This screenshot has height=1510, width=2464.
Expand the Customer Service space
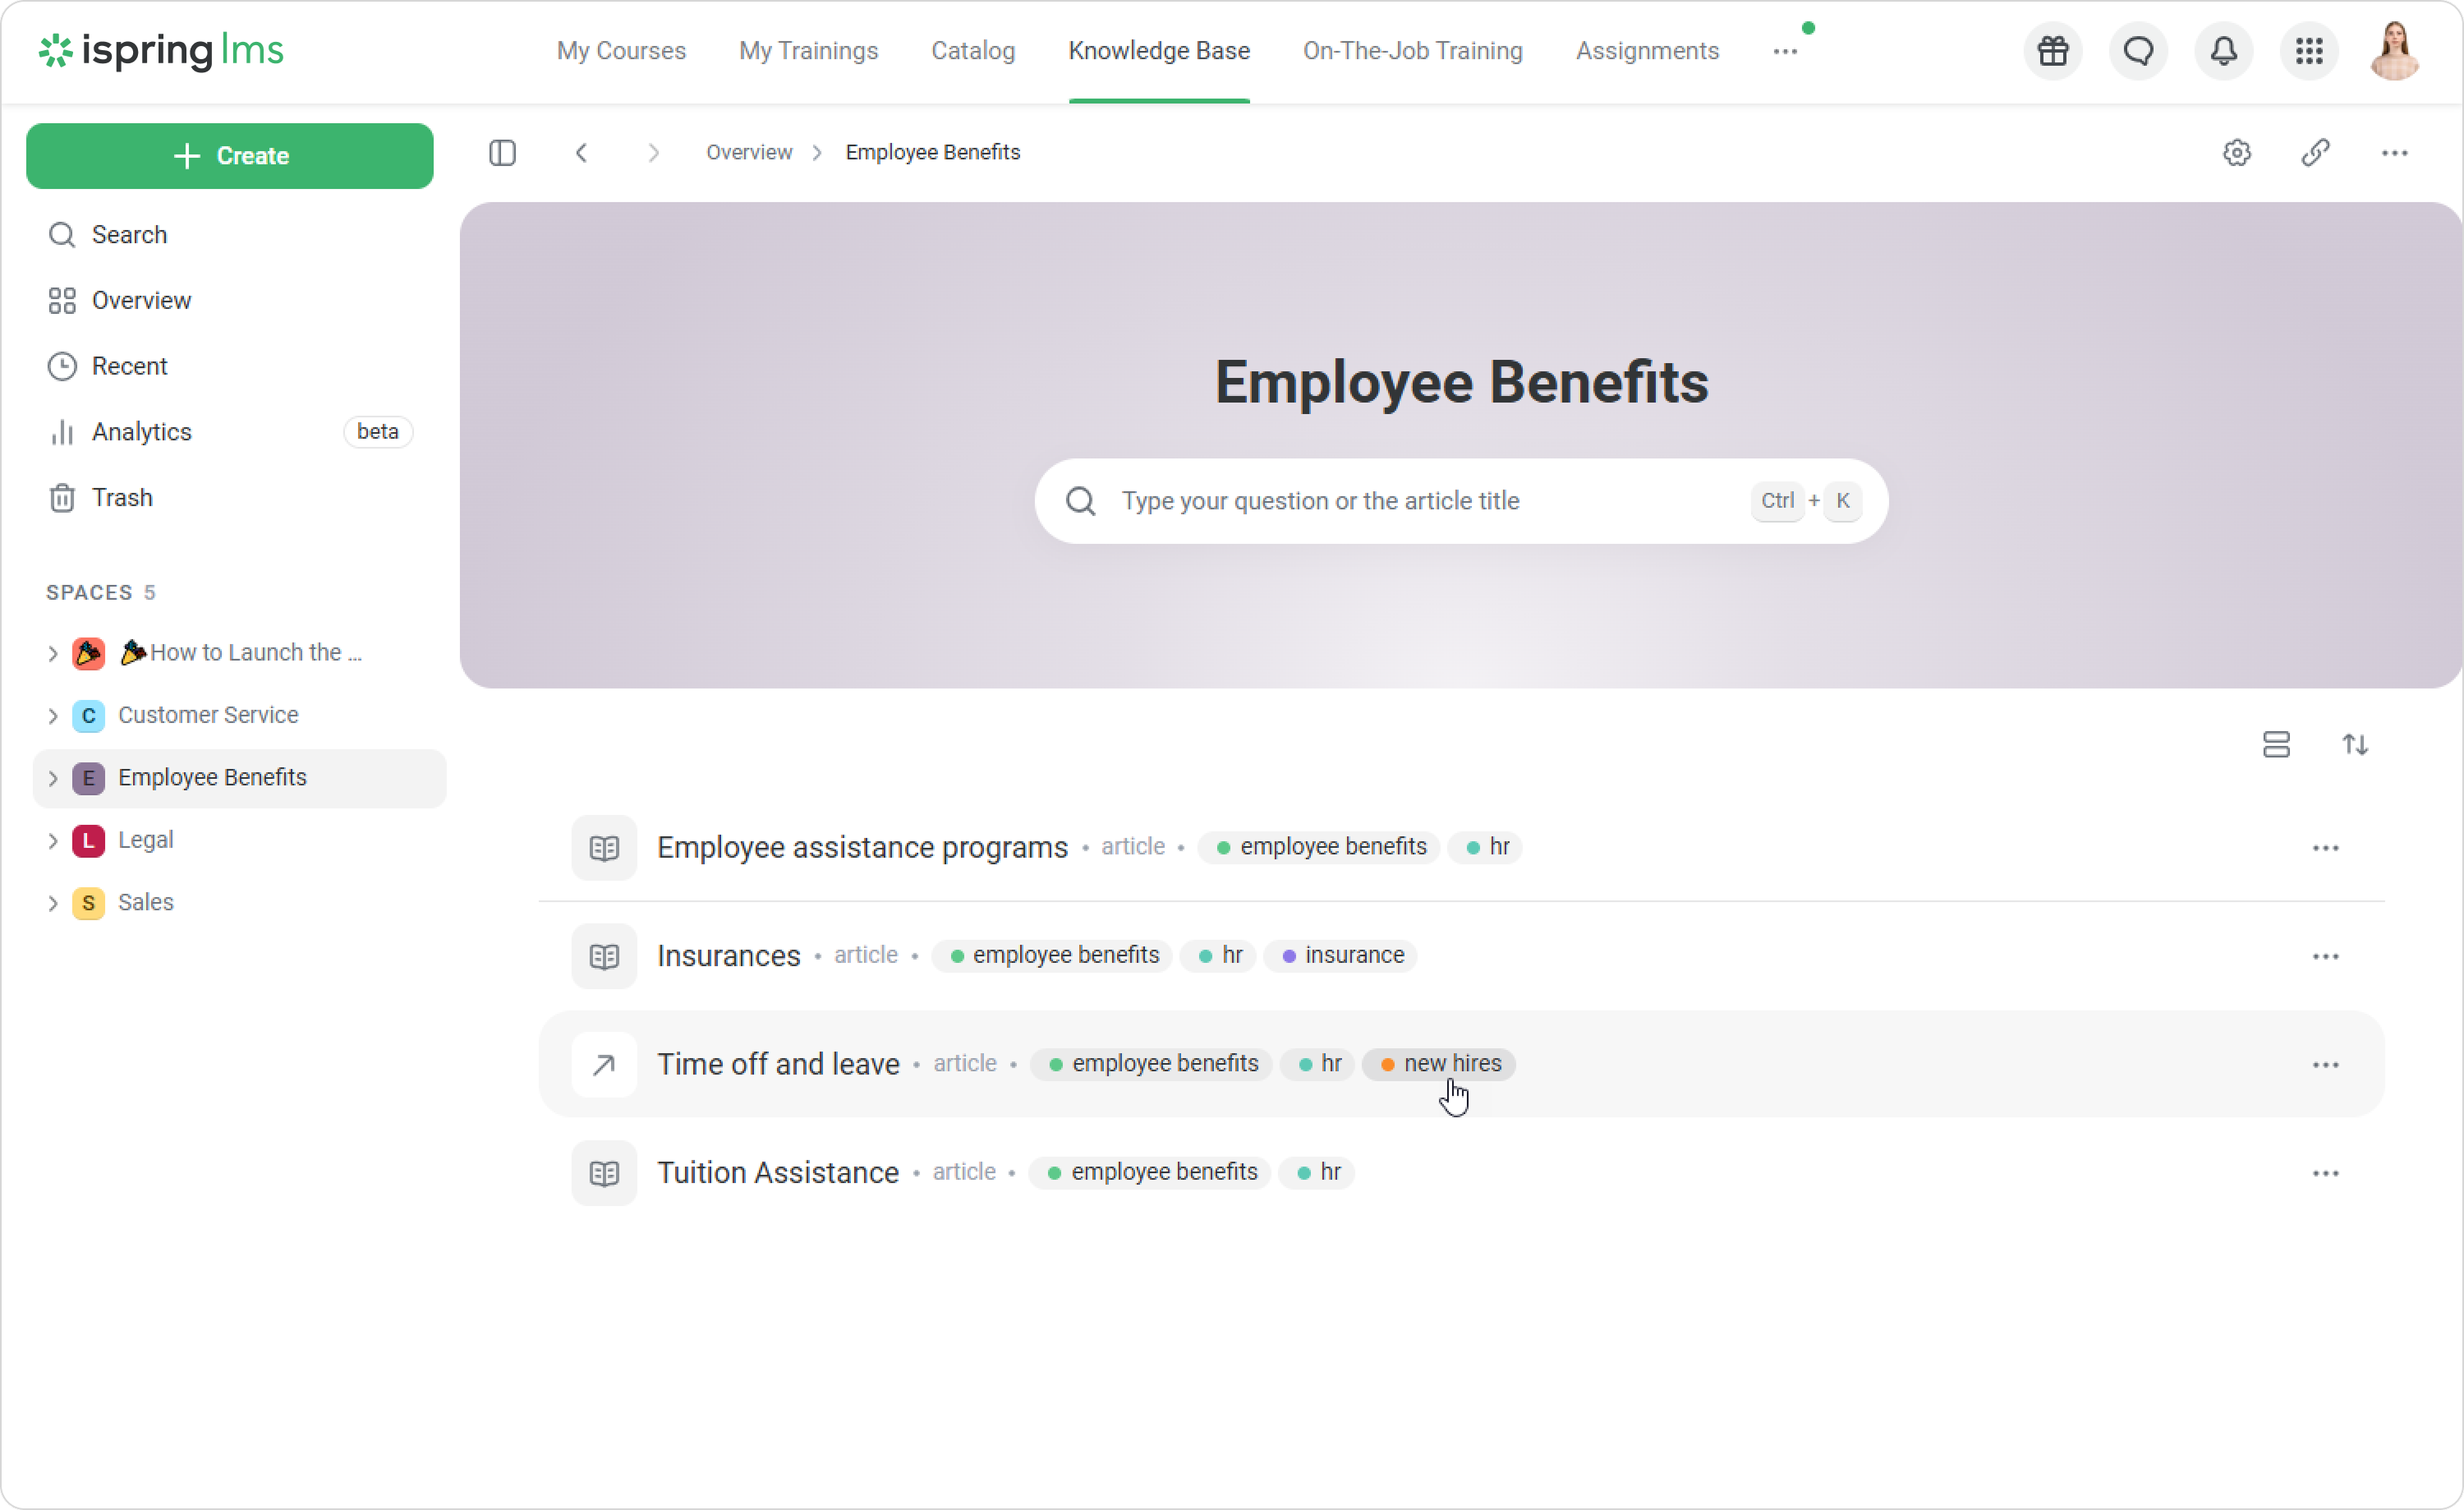53,716
